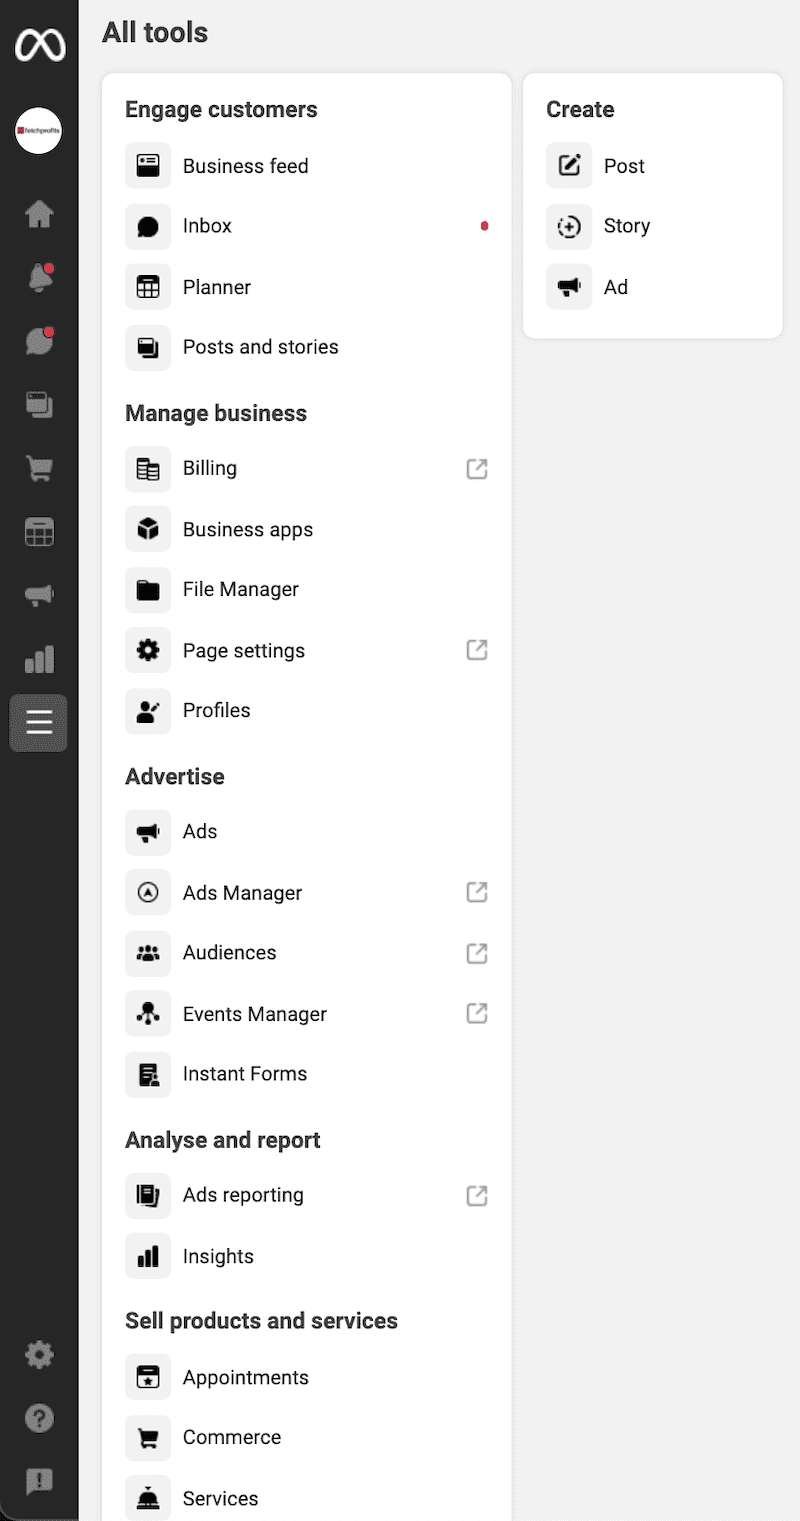Click the sidebar chat bubble inbox icon
Image resolution: width=800 pixels, height=1521 pixels.
click(x=39, y=342)
